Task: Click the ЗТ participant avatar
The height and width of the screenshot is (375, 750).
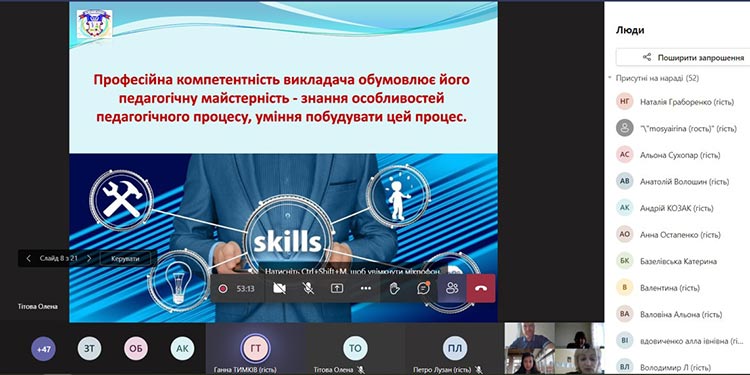Action: click(x=89, y=349)
